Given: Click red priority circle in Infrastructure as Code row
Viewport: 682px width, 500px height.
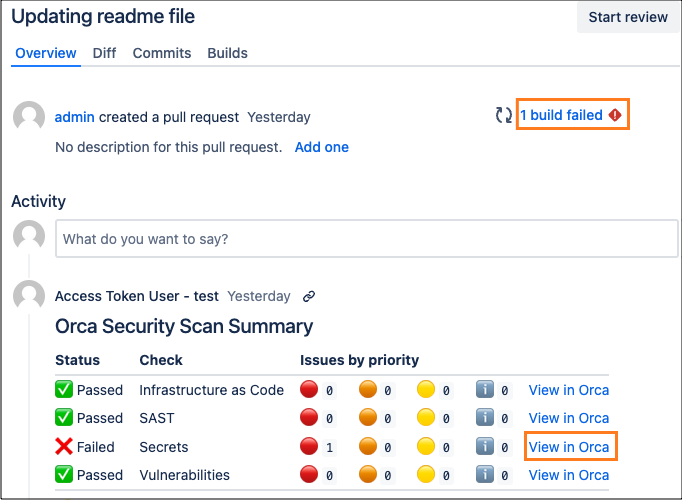Looking at the screenshot, I should (309, 389).
